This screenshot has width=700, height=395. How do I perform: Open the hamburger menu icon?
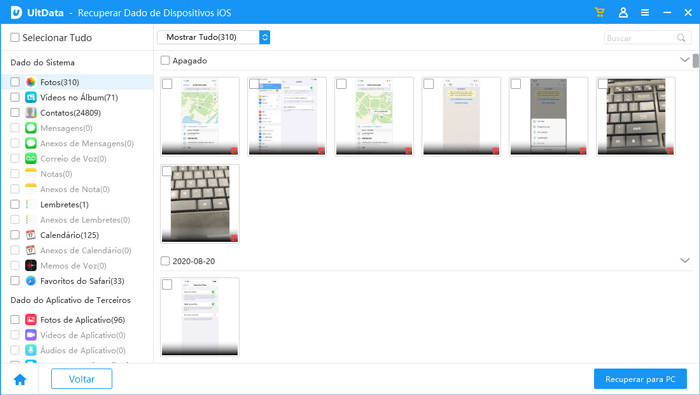tap(645, 12)
